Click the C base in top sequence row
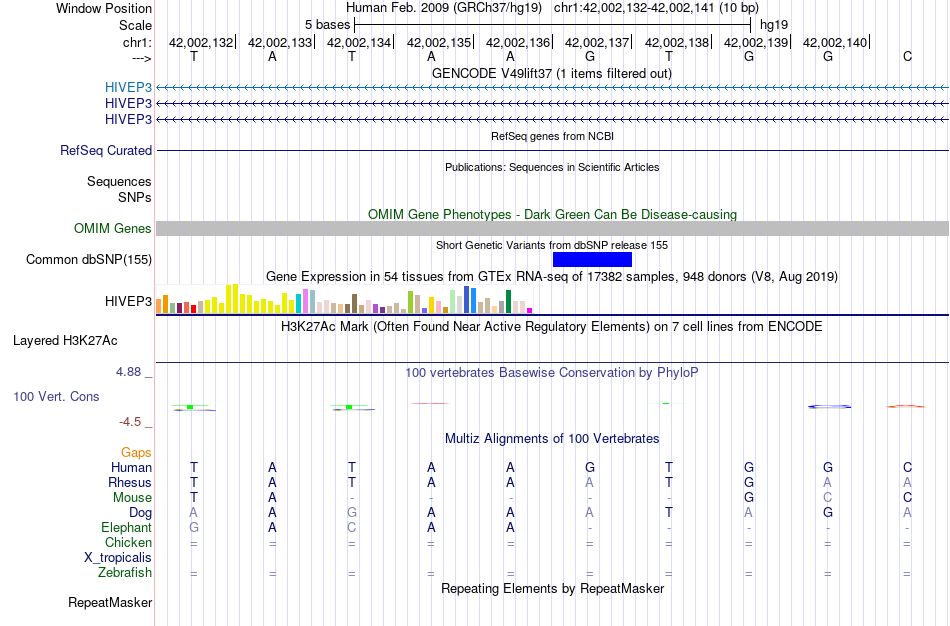 pos(907,56)
